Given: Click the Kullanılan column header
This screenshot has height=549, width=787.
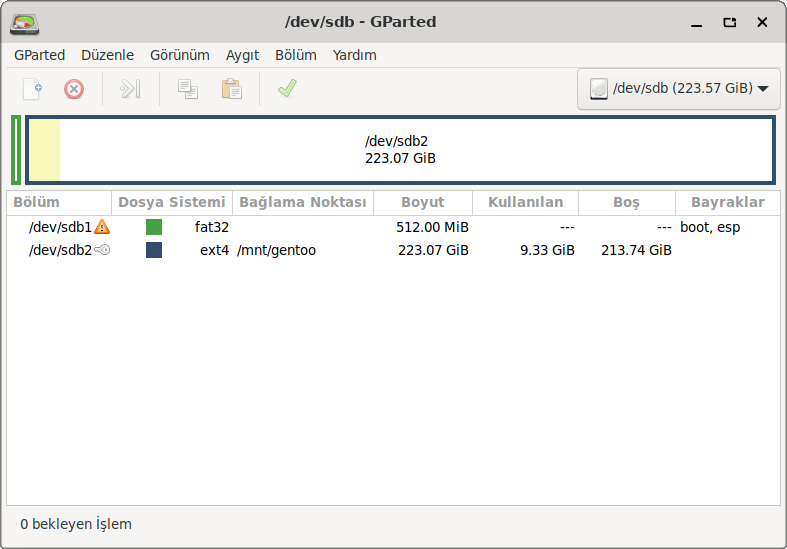Looking at the screenshot, I should (526, 202).
